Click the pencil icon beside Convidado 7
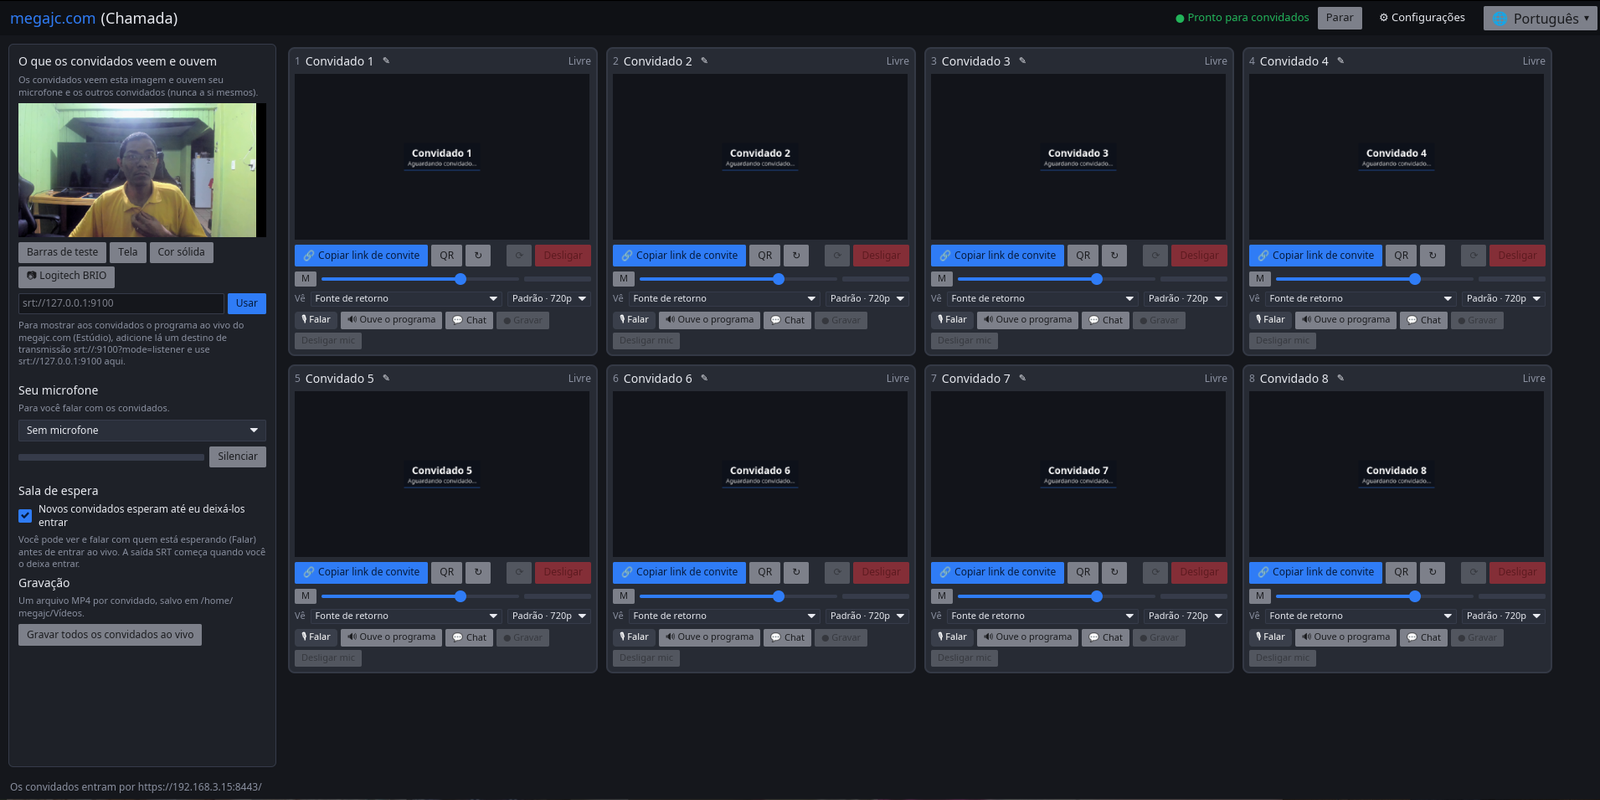This screenshot has height=800, width=1600. pos(1022,378)
